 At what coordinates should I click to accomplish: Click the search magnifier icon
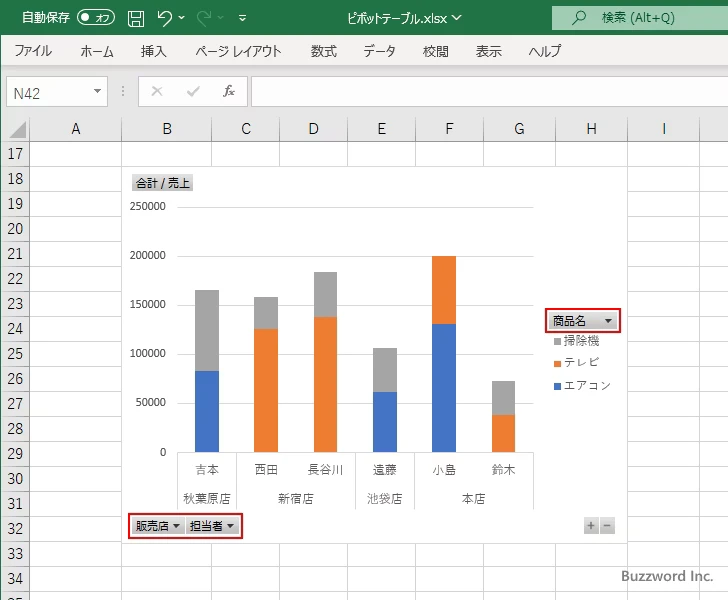pyautogui.click(x=578, y=18)
